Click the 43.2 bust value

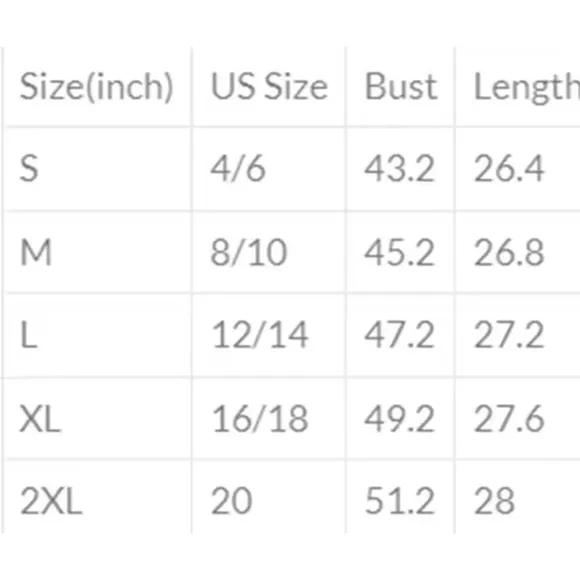pos(399,169)
